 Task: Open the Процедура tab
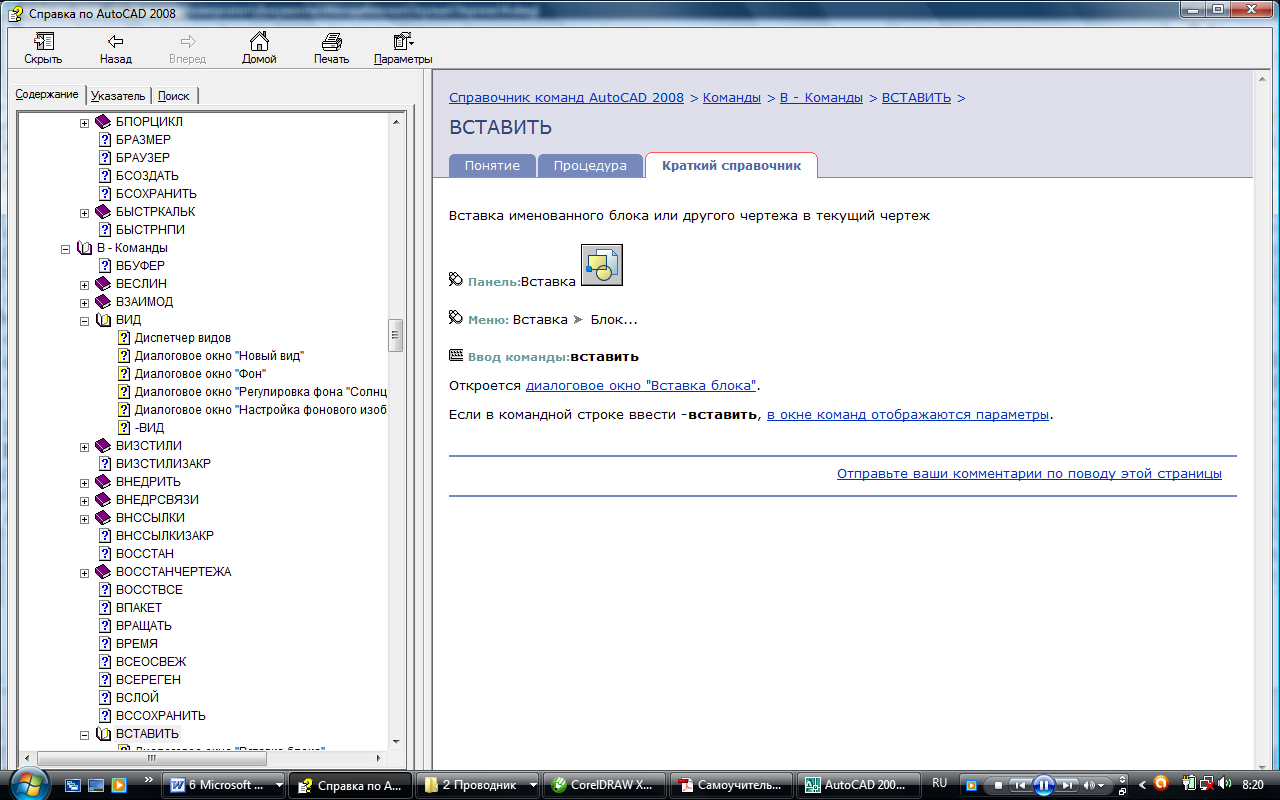pyautogui.click(x=590, y=166)
